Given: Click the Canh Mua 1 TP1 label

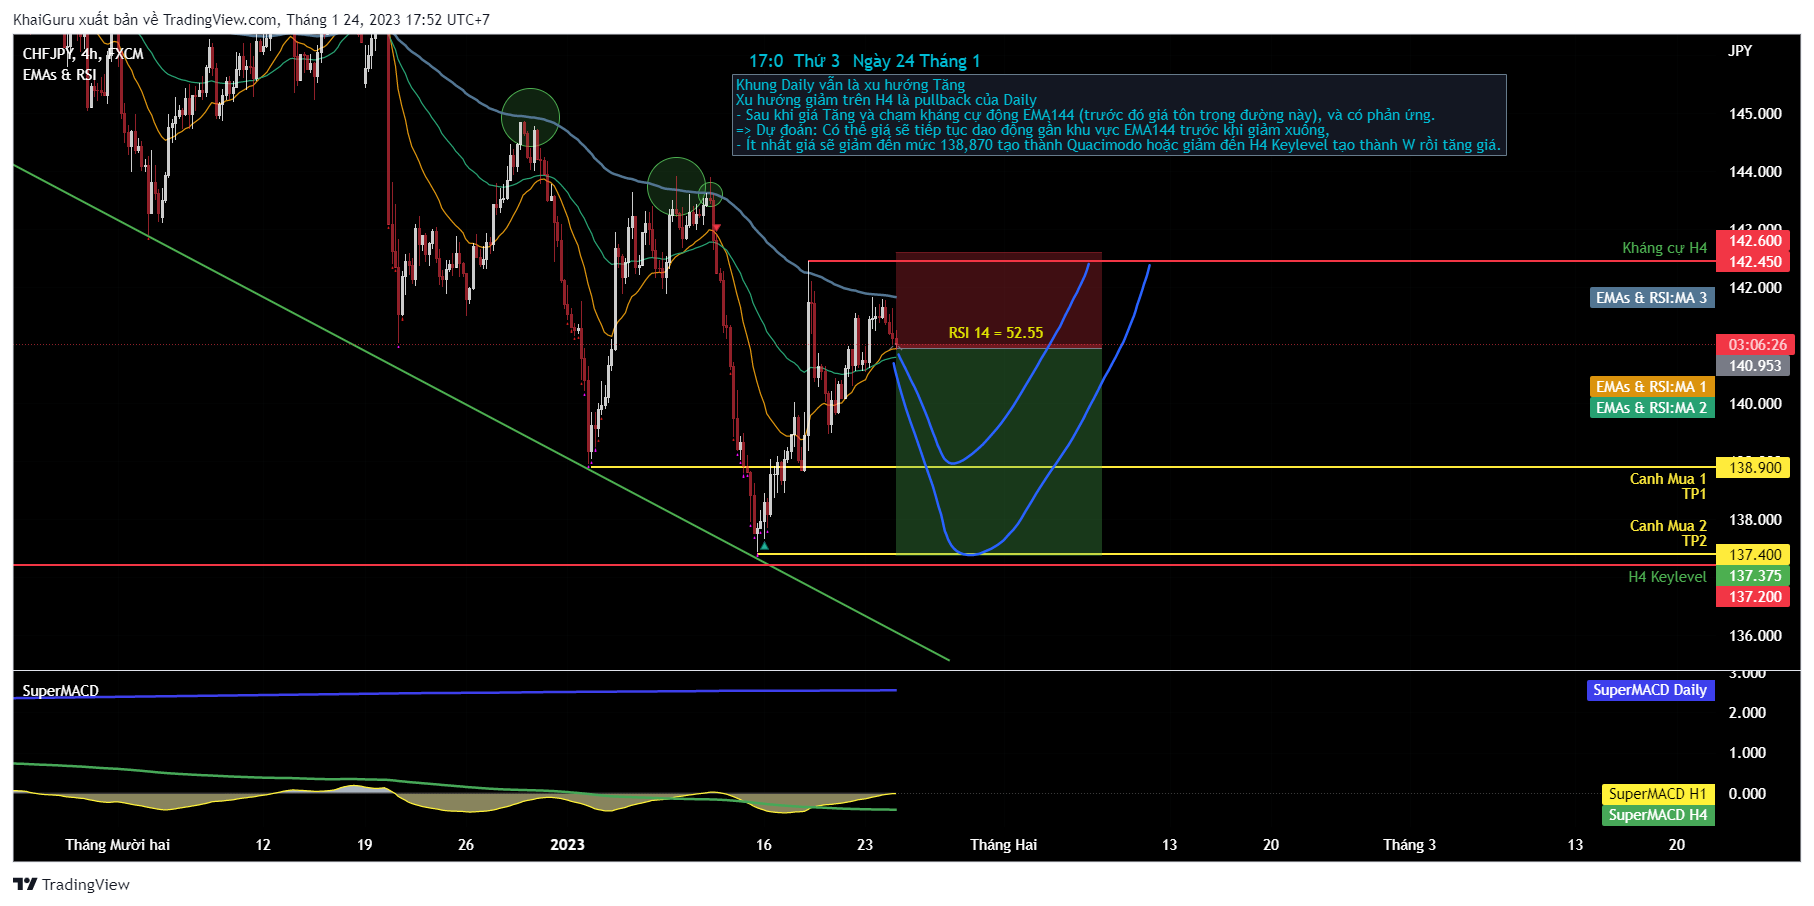Looking at the screenshot, I should 1668,486.
